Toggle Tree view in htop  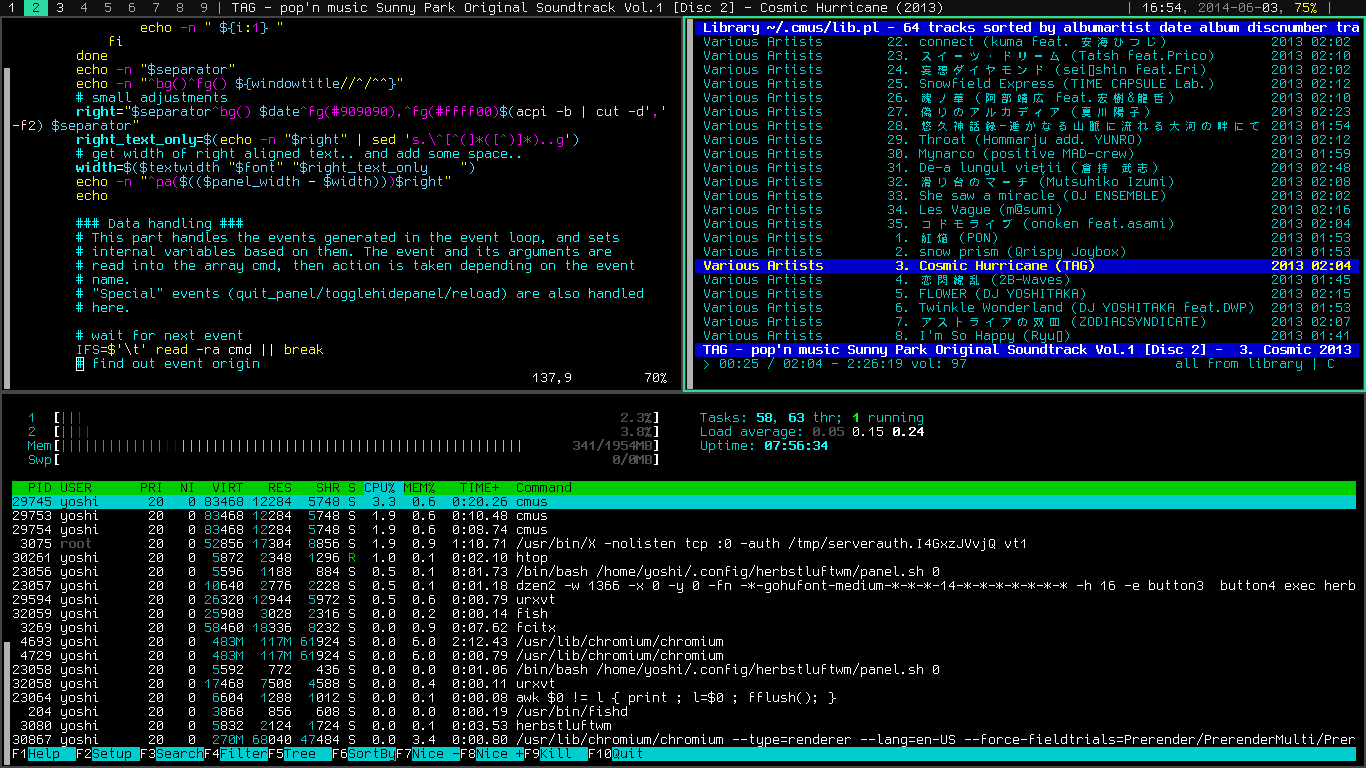coord(300,754)
